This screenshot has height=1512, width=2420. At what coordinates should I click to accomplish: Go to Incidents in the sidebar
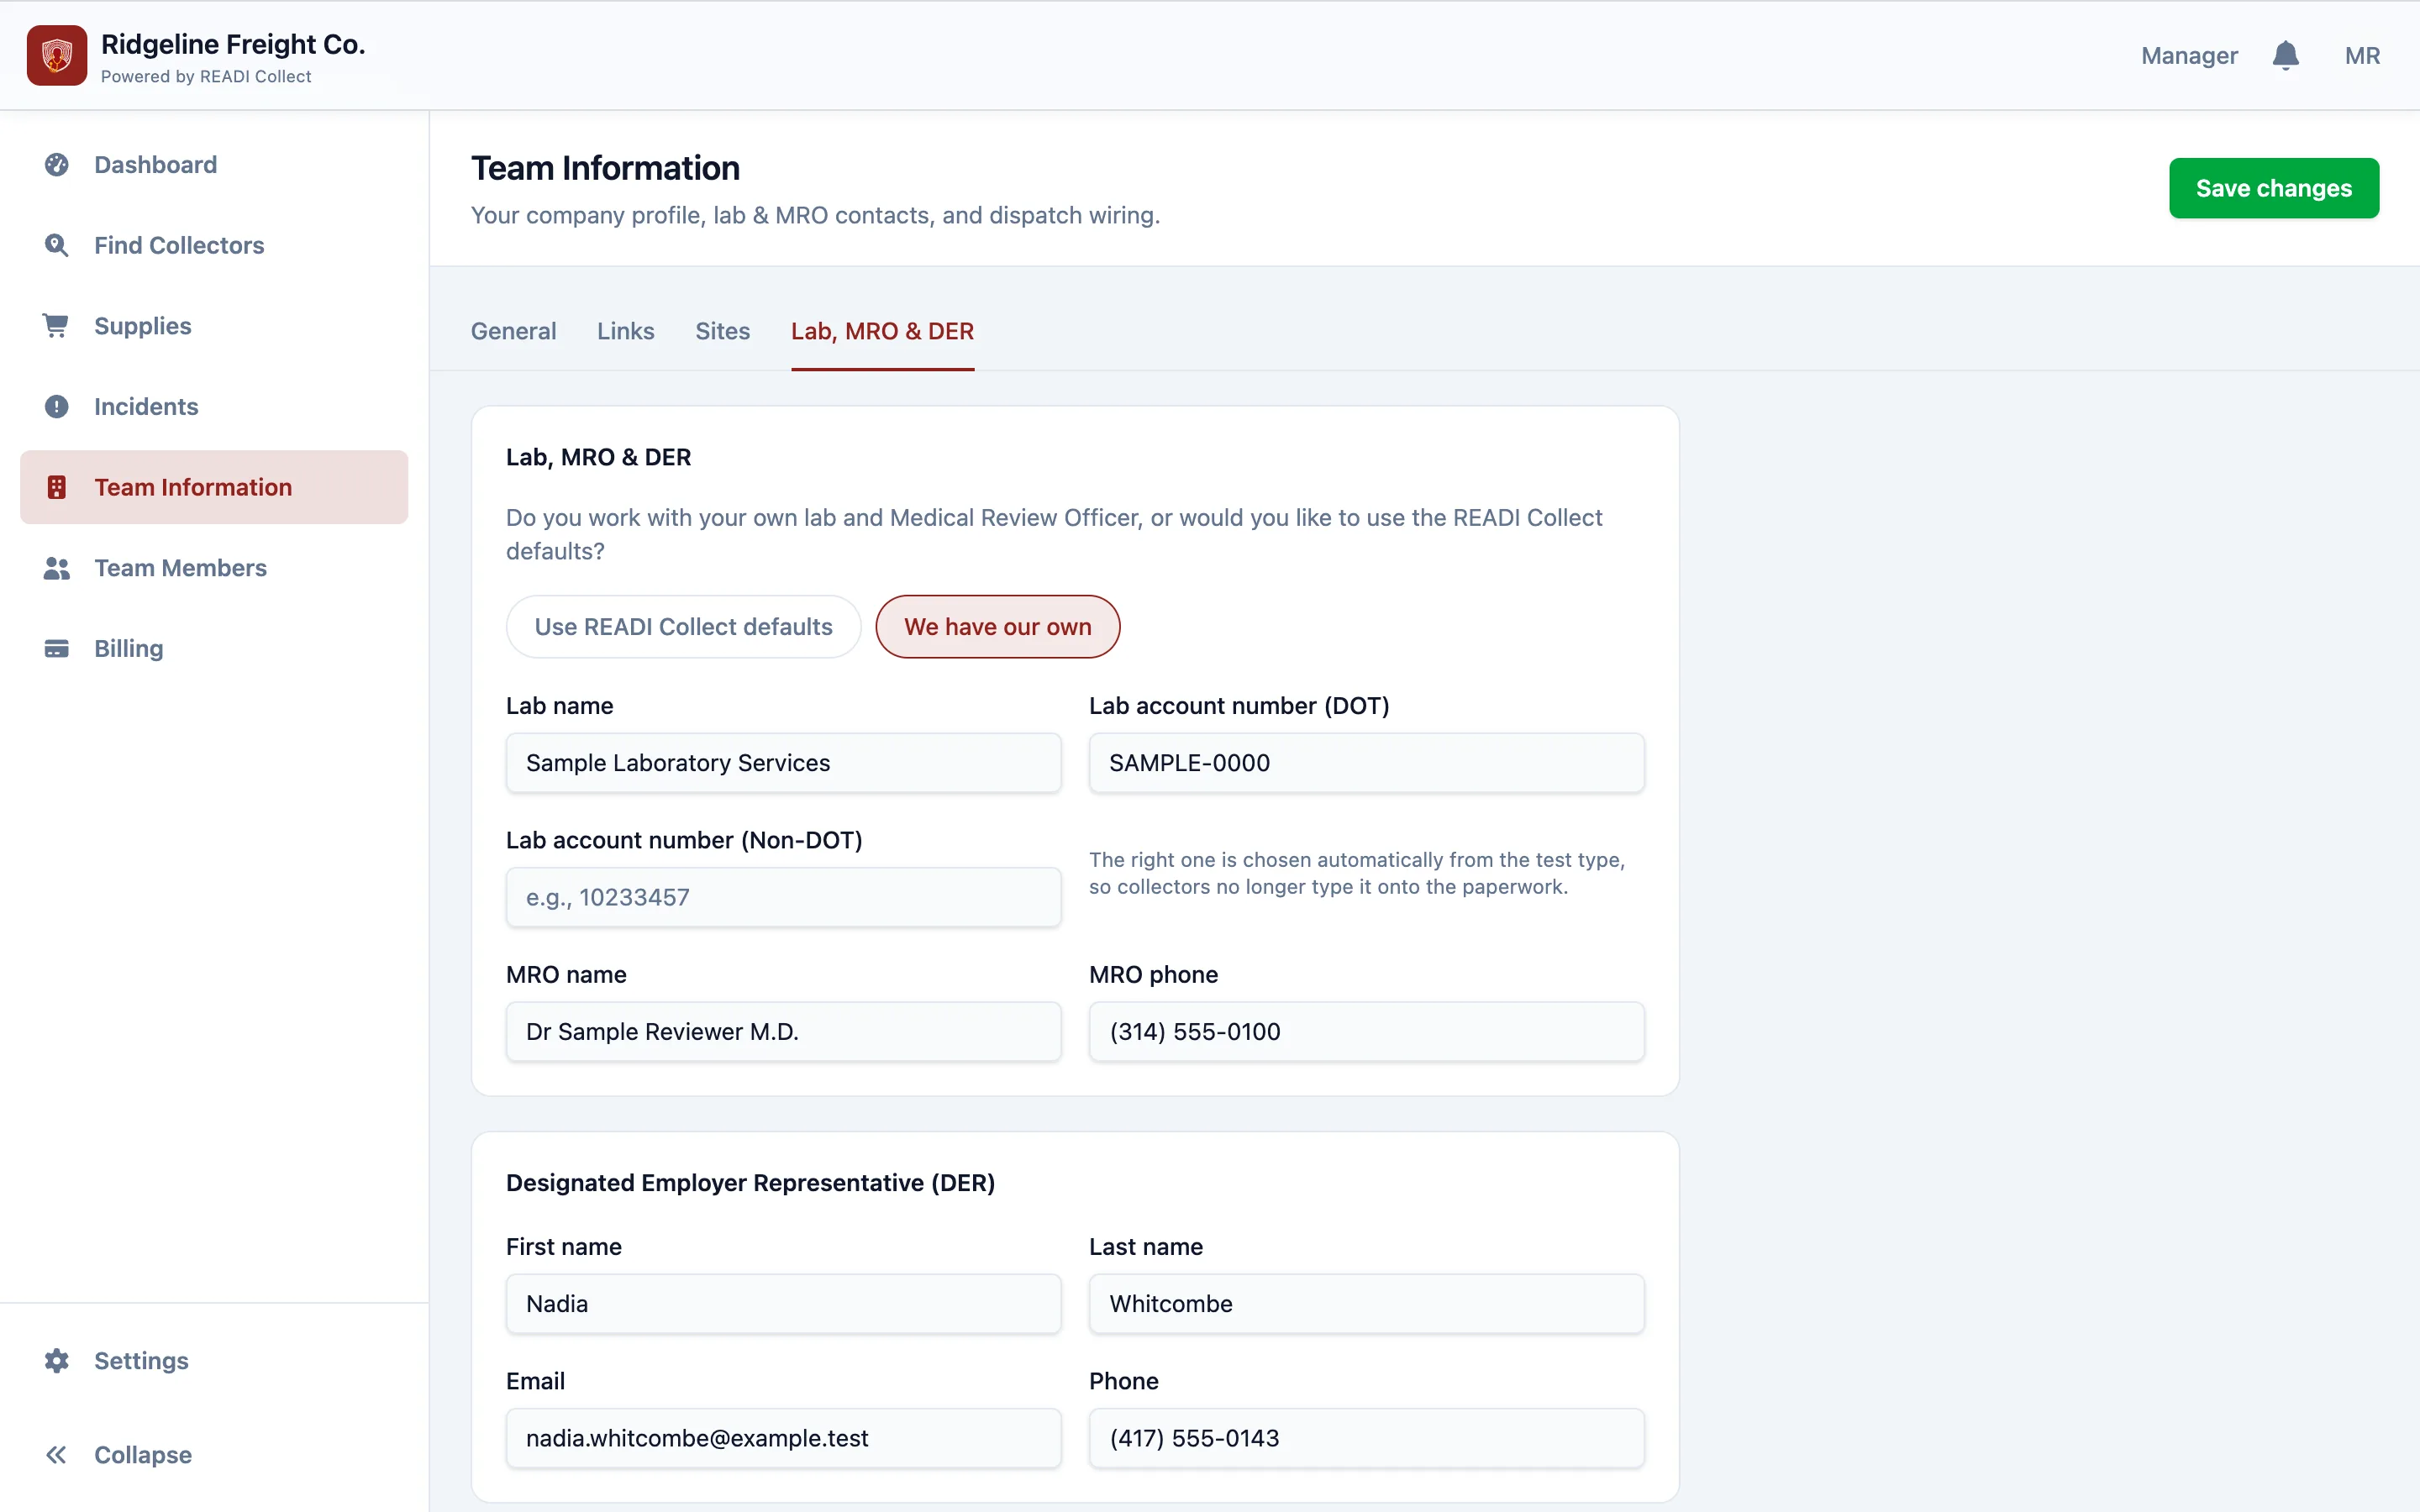point(214,407)
